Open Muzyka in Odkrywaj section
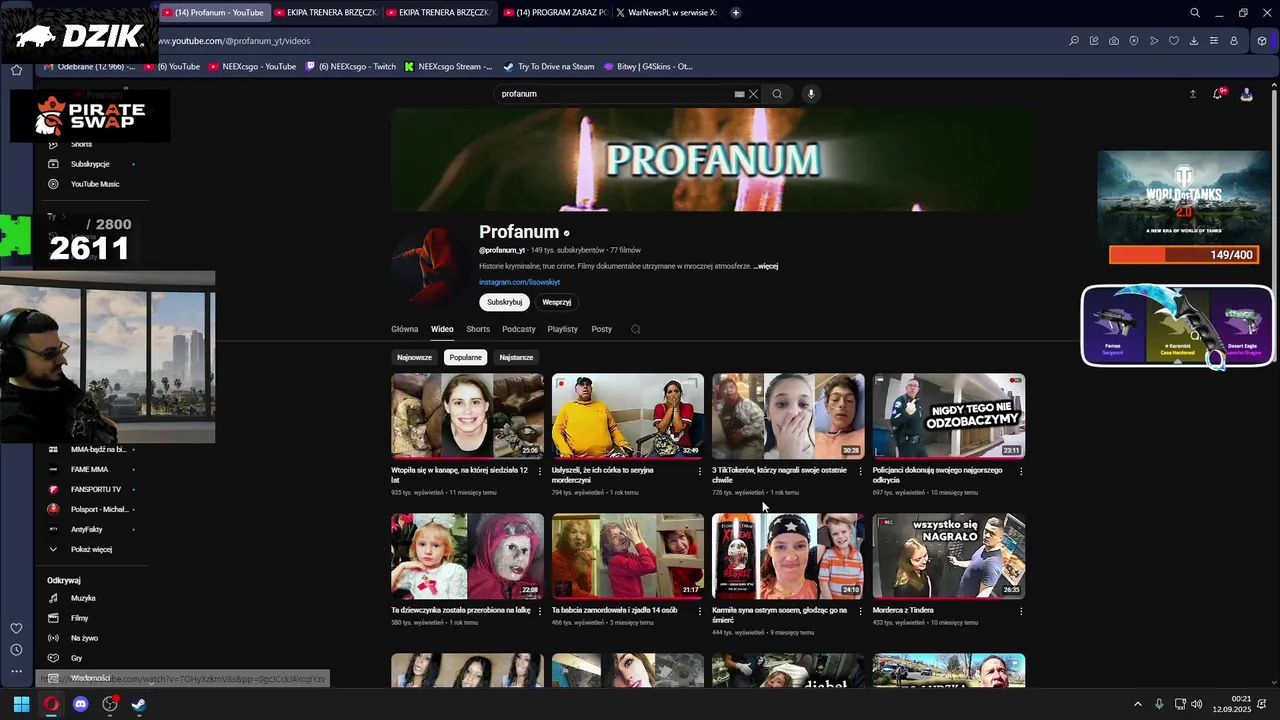 tap(84, 598)
